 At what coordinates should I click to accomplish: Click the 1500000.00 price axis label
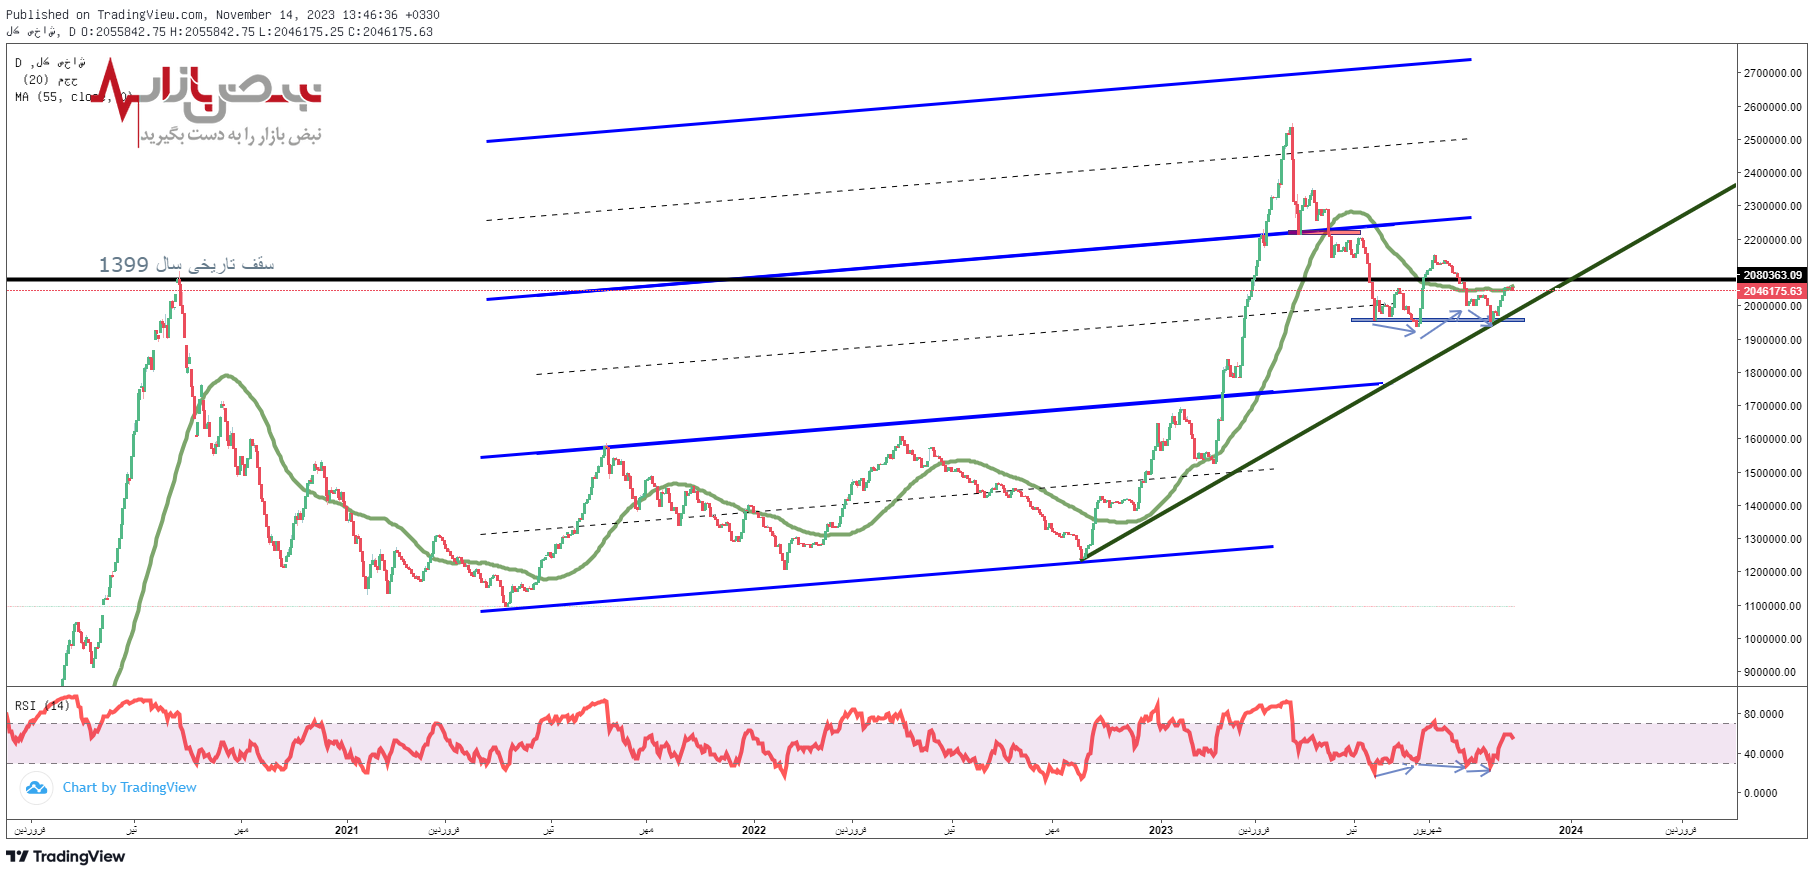click(1772, 473)
